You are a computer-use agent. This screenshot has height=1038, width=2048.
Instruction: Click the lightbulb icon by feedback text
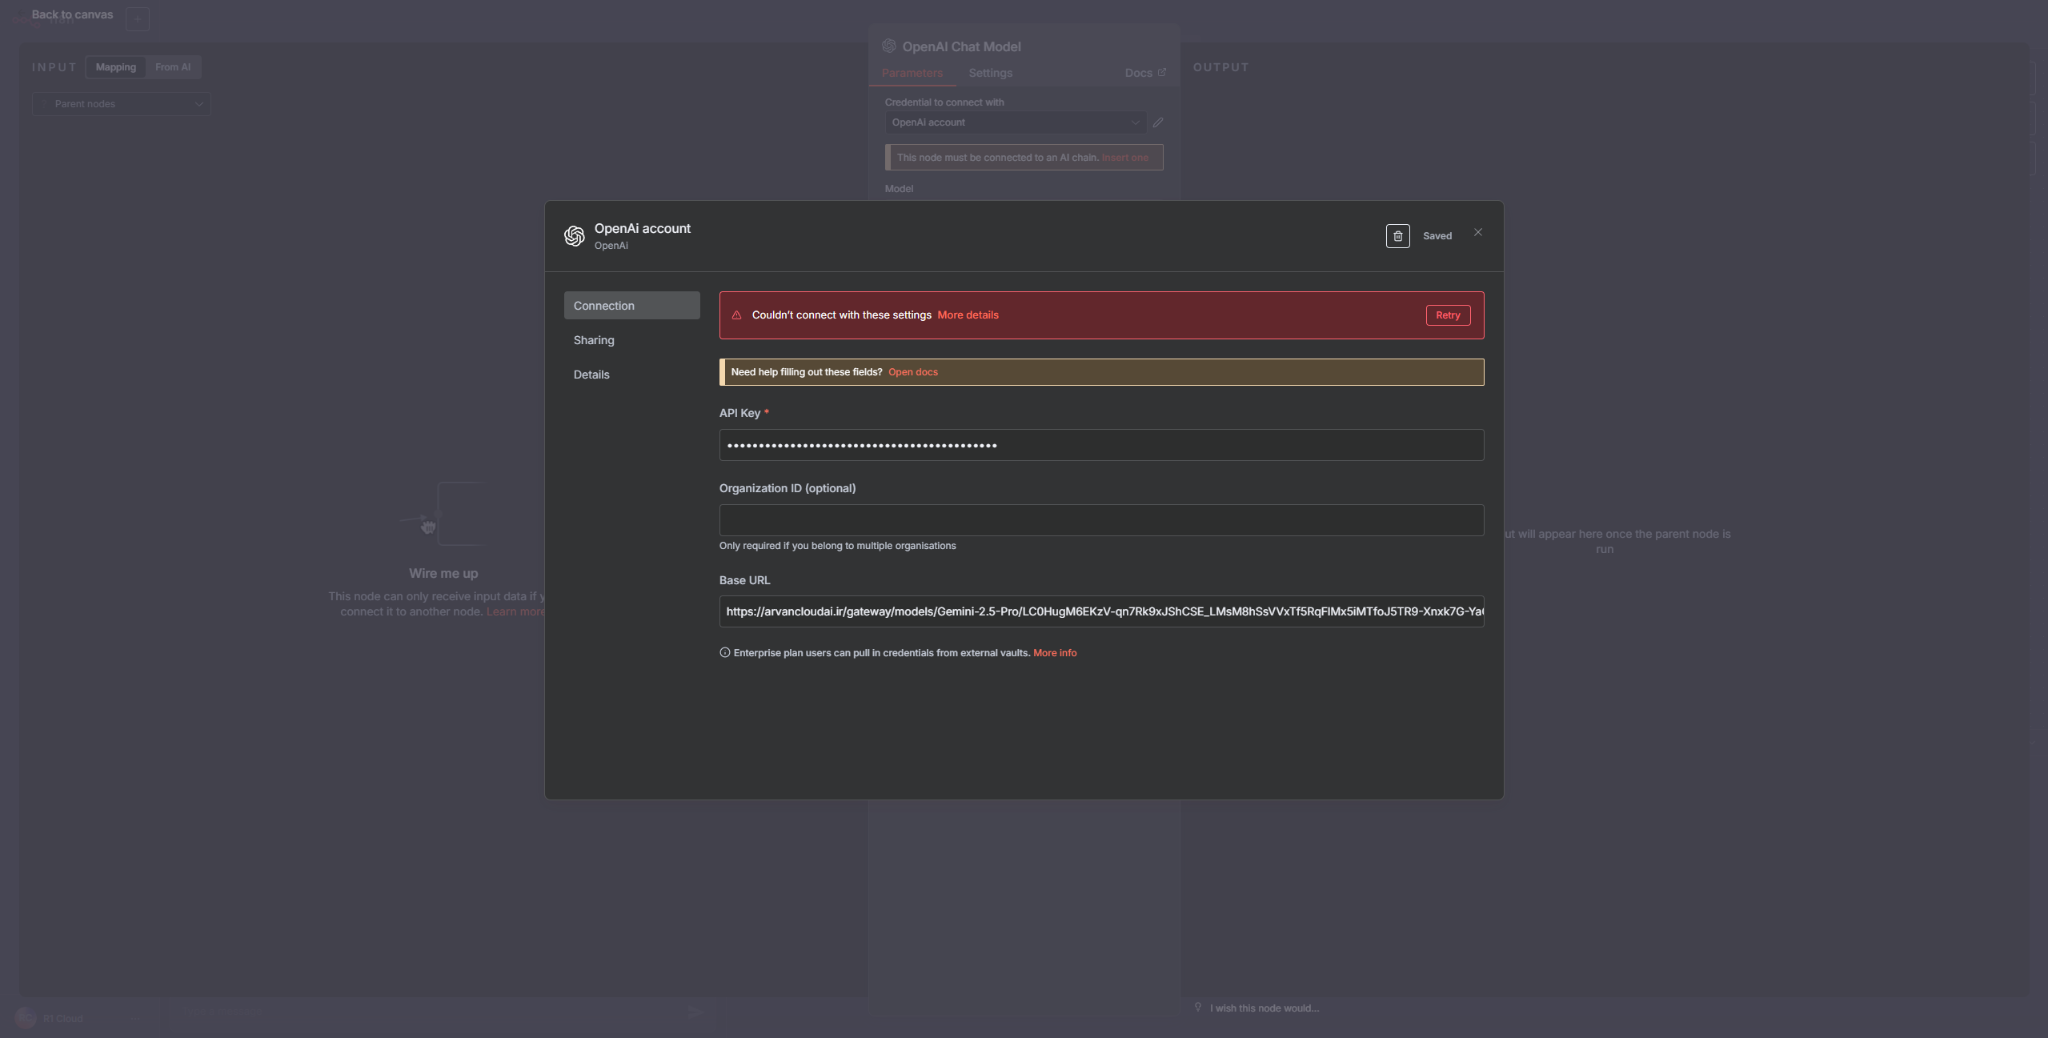pyautogui.click(x=1198, y=1007)
